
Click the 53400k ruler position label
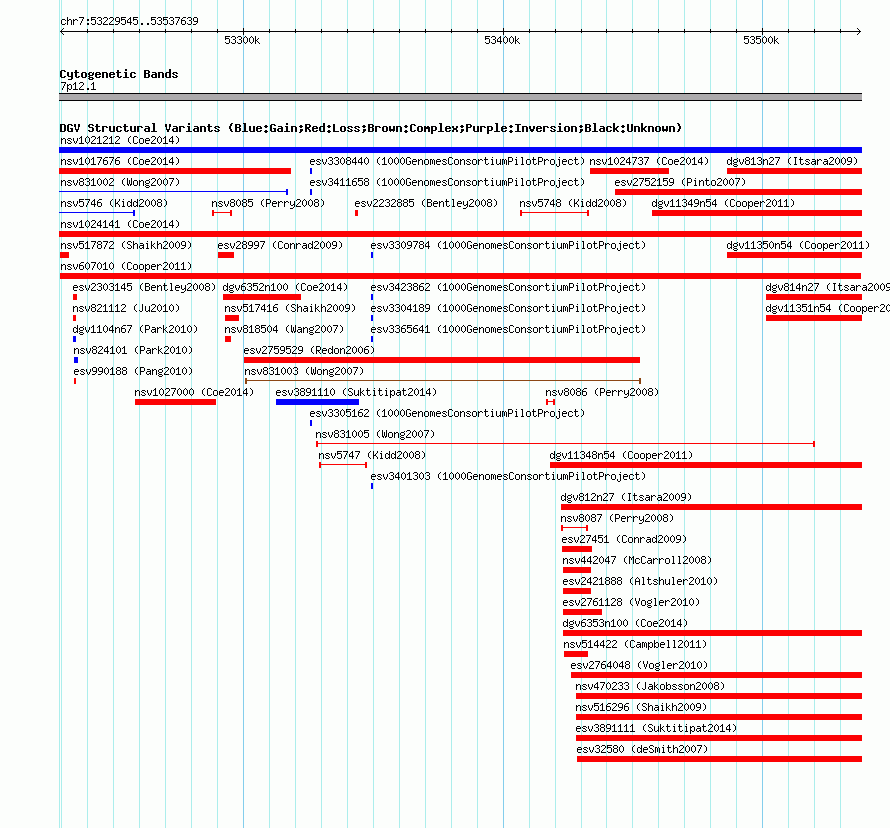click(502, 40)
